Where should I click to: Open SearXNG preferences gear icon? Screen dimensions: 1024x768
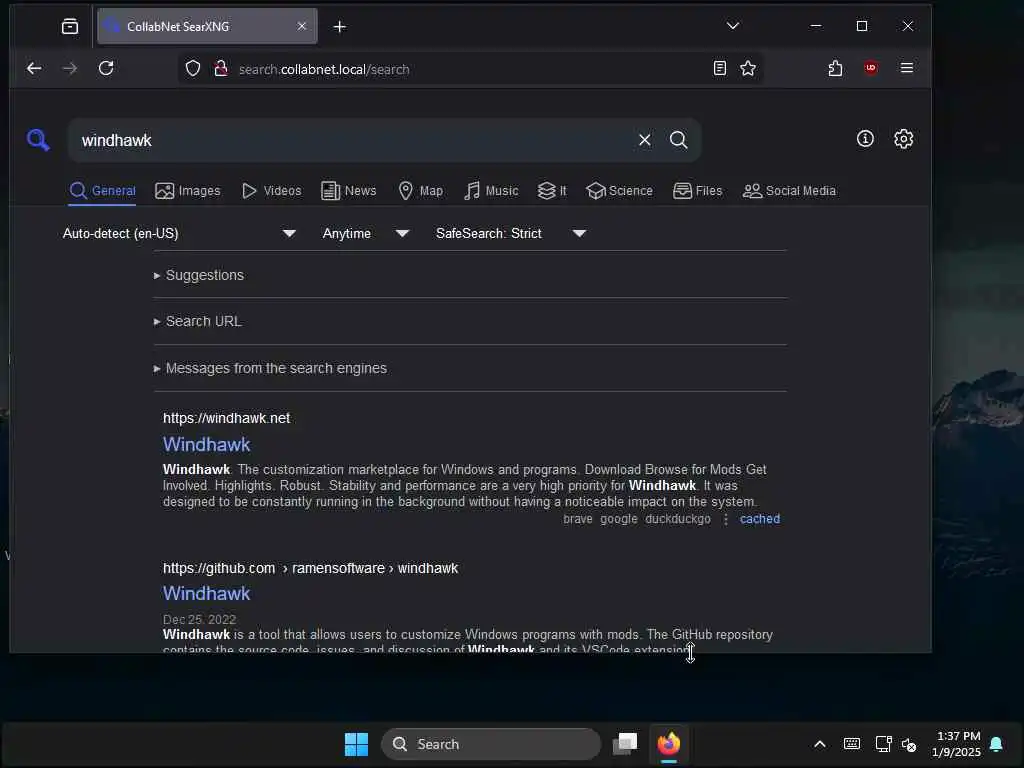[x=903, y=138]
